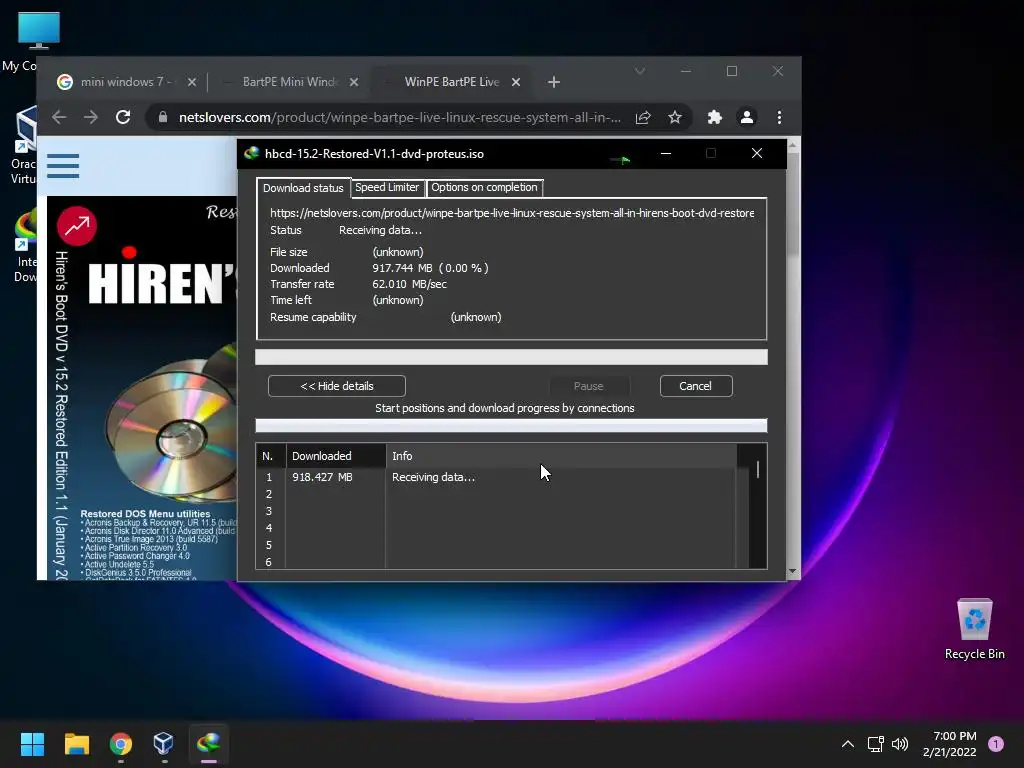Select Internet Download Manager desktop shortcut

(25, 247)
